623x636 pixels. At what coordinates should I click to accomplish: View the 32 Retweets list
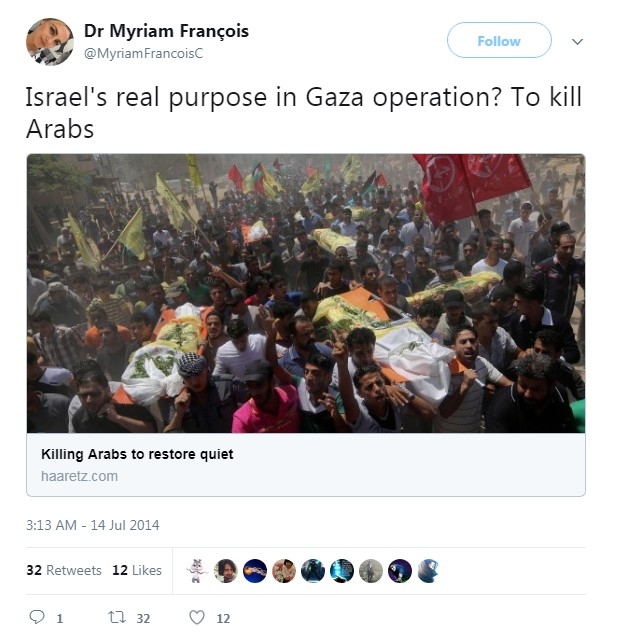(64, 570)
